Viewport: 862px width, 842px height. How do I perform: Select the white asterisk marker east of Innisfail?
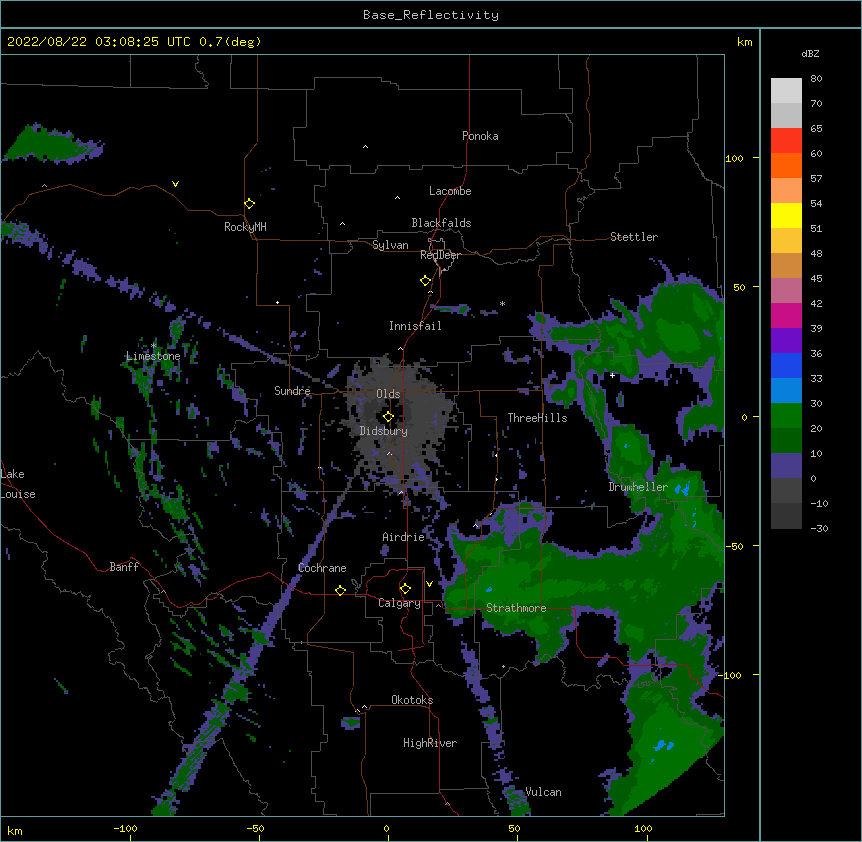click(502, 303)
